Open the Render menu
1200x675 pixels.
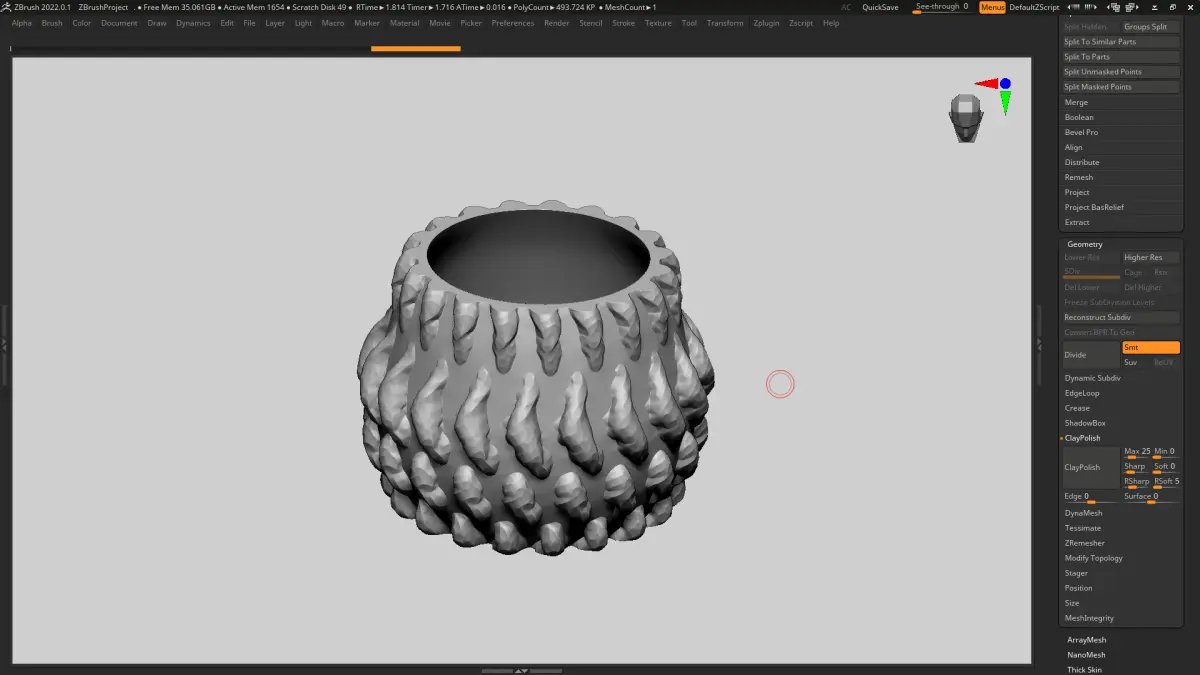click(x=557, y=23)
